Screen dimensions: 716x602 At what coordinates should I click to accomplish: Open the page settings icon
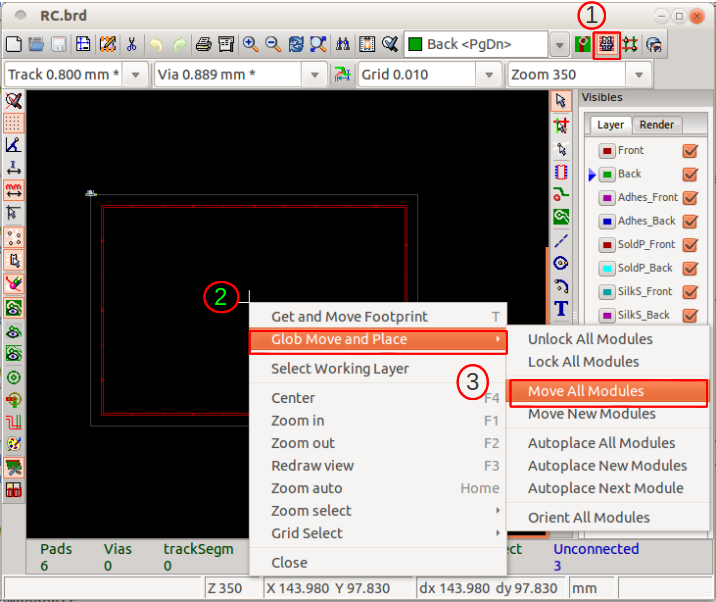(83, 44)
